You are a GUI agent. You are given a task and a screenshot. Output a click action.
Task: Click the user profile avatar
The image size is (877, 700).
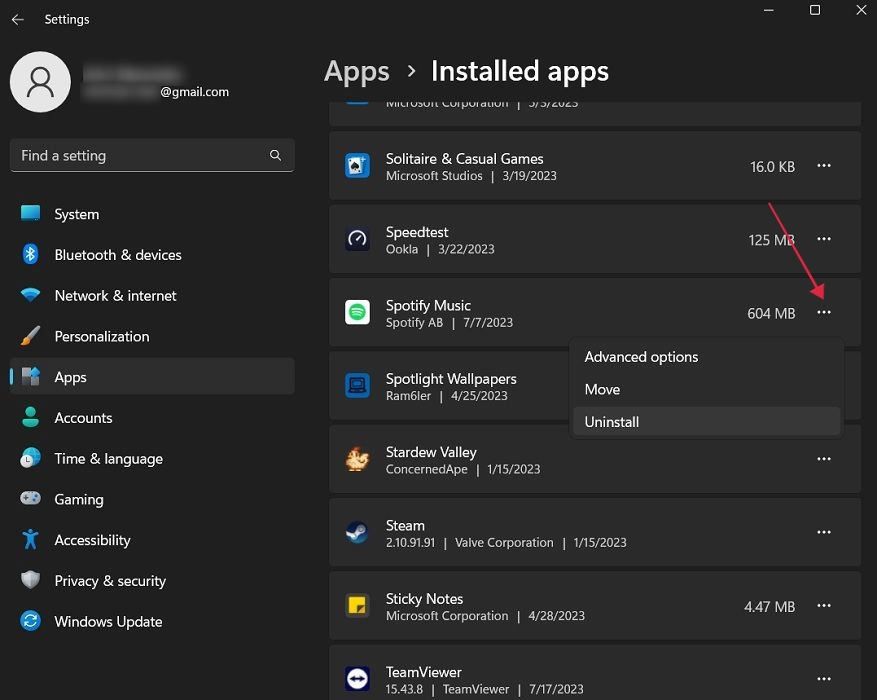coord(40,82)
